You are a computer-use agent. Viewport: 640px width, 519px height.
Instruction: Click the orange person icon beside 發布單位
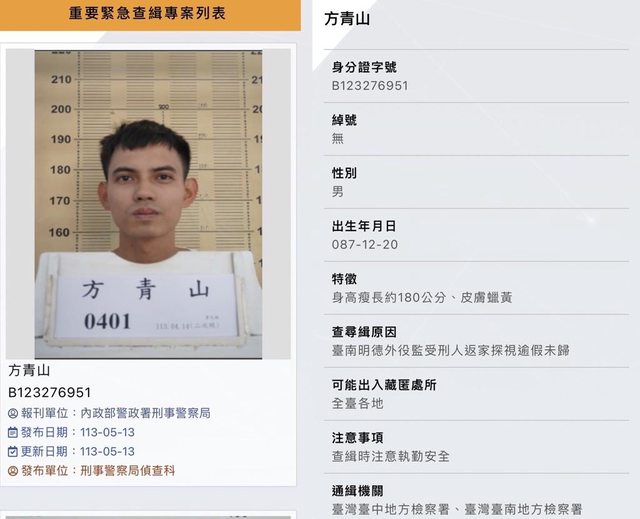click(x=13, y=471)
